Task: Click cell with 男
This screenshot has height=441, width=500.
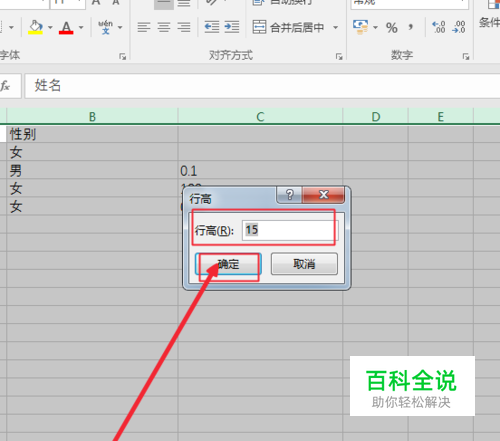Action: coord(92,170)
